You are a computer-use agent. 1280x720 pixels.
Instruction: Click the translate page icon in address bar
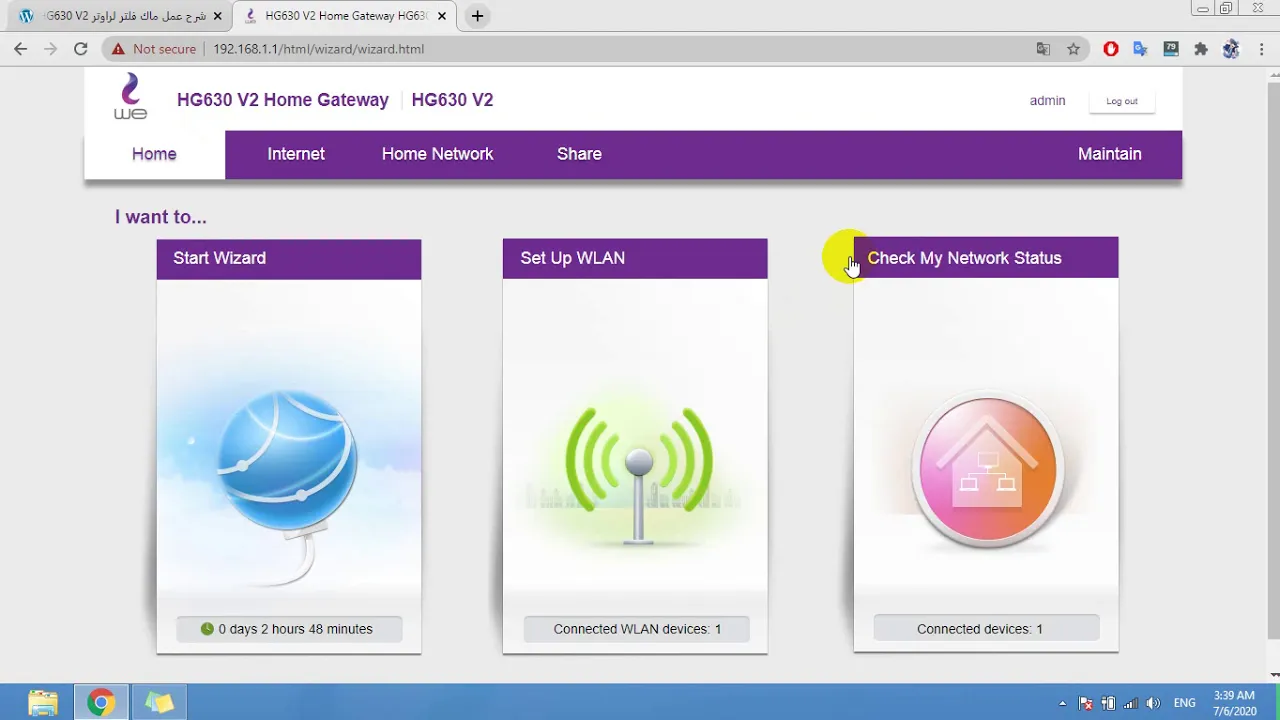[x=1043, y=49]
